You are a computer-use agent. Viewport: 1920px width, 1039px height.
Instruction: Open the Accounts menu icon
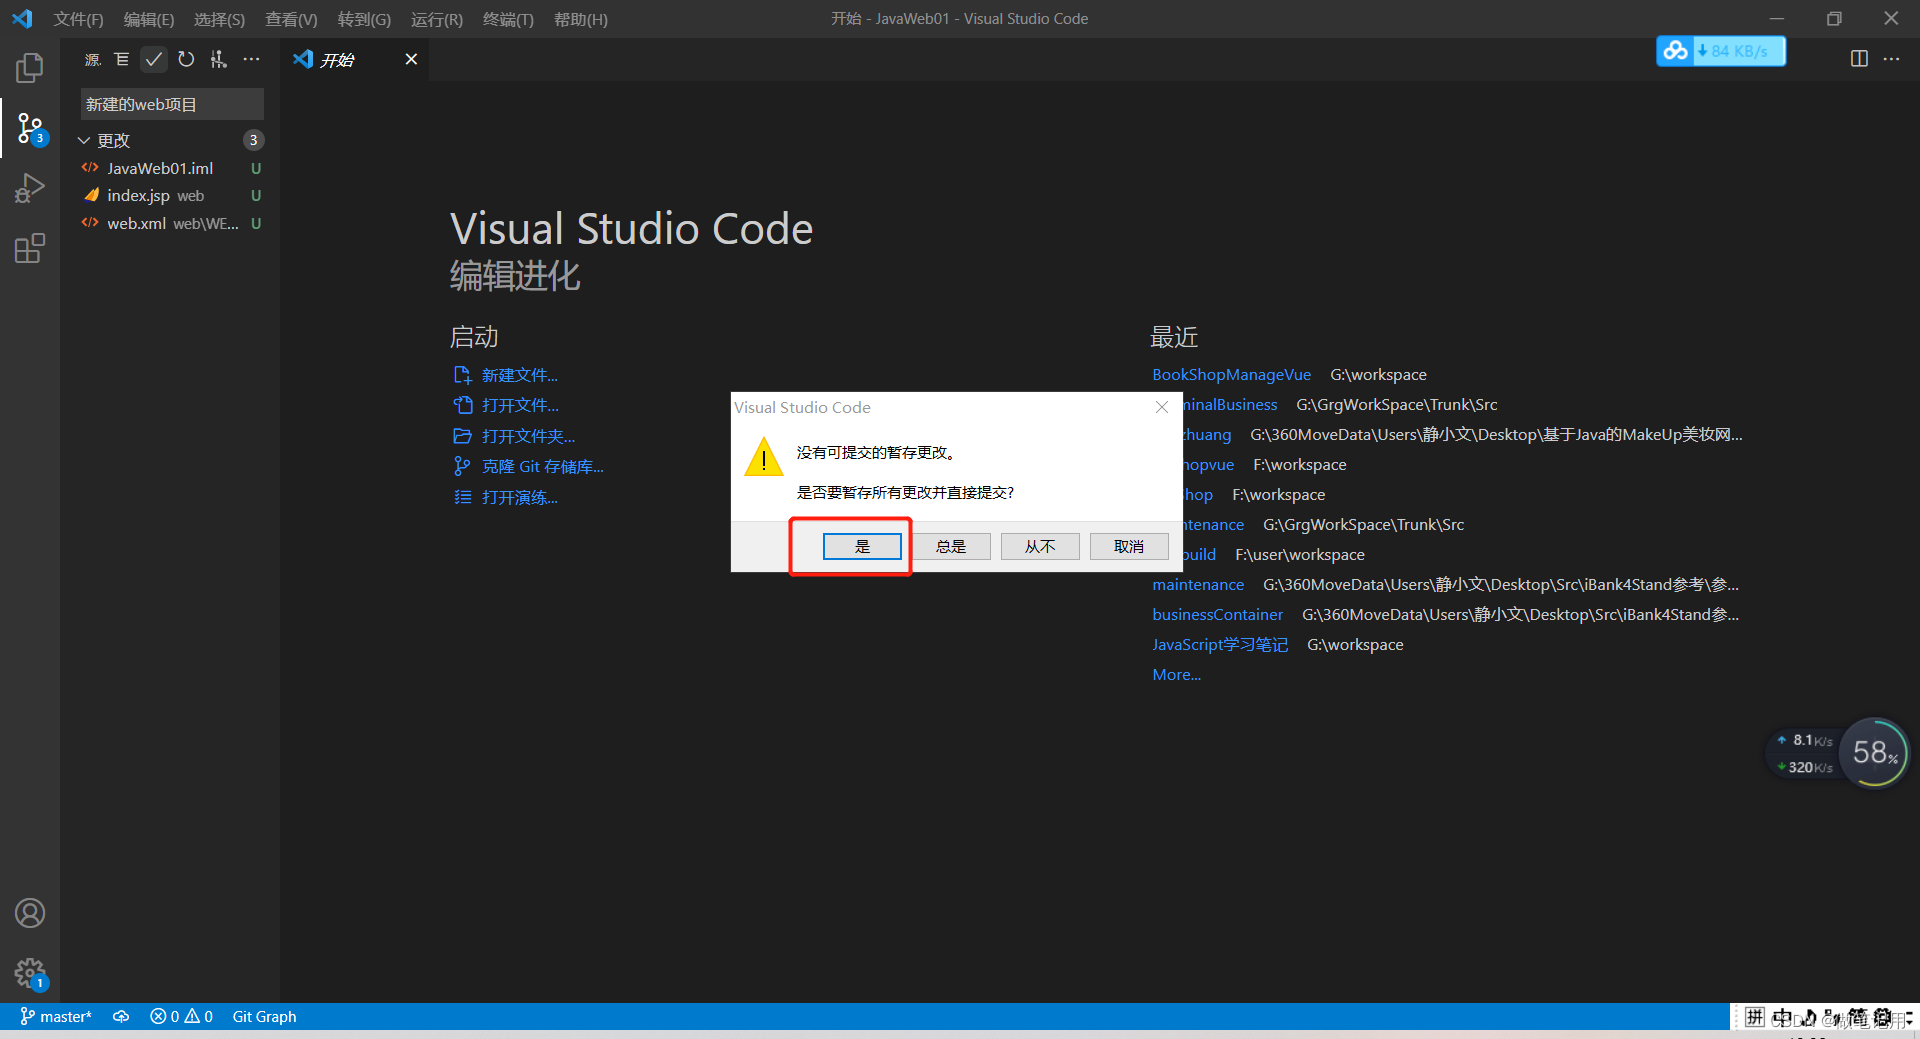coord(30,913)
